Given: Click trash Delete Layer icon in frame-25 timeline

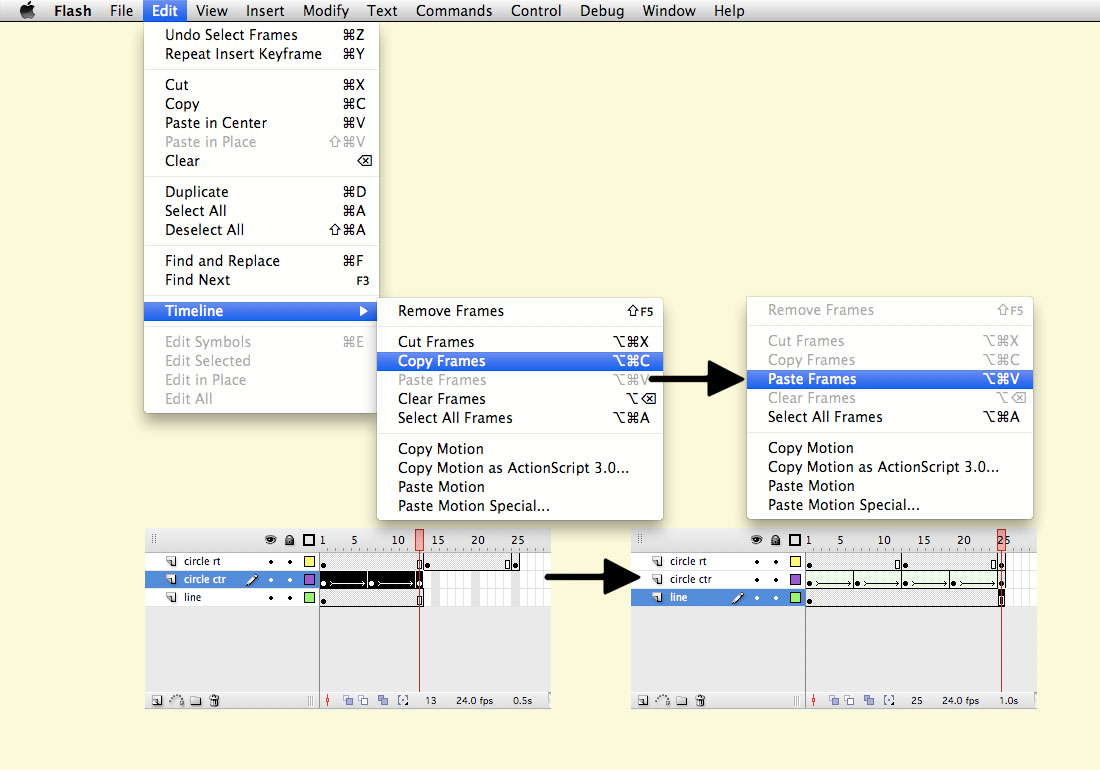Looking at the screenshot, I should [700, 701].
